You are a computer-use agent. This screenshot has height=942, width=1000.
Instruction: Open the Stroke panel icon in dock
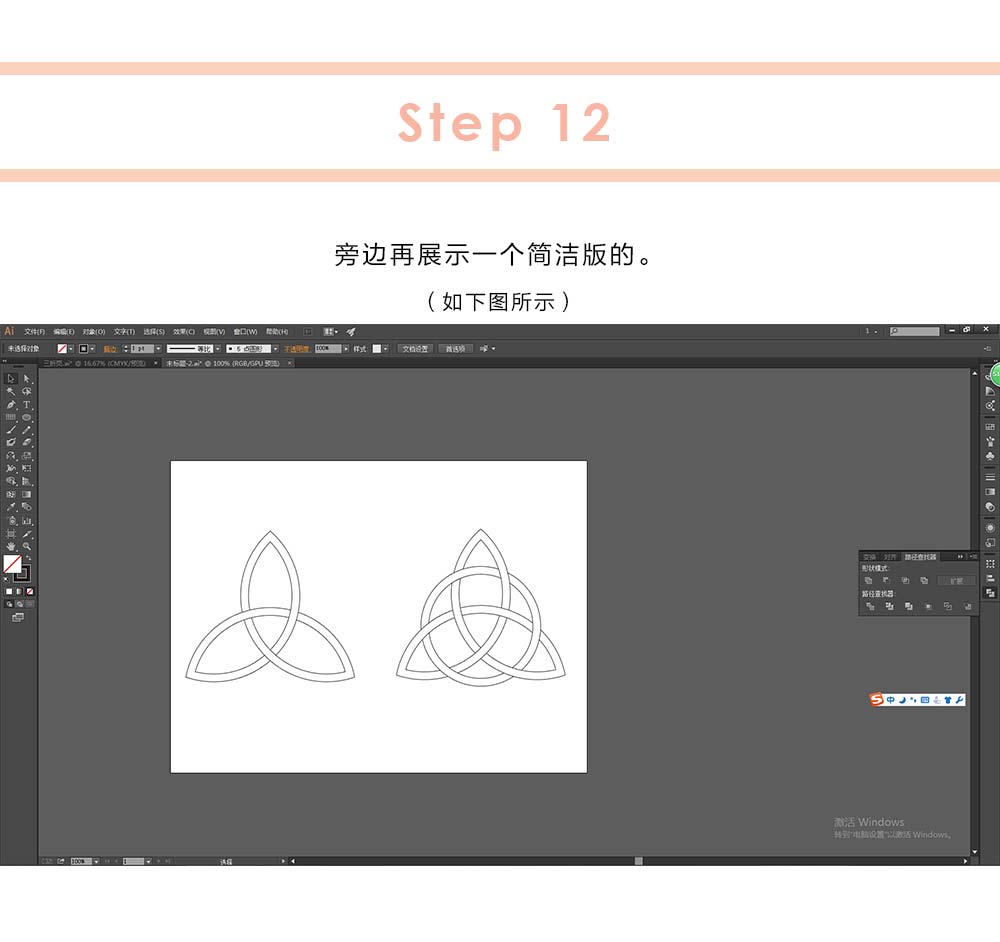(990, 477)
